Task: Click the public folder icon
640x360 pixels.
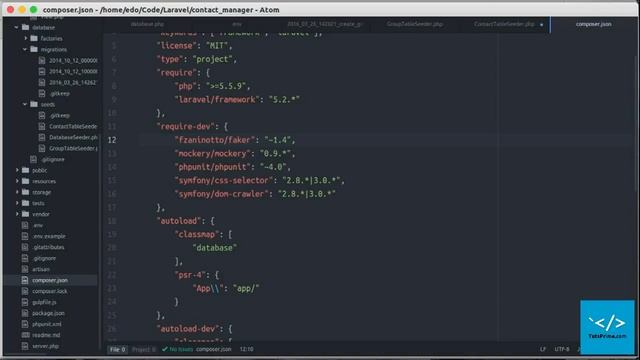Action: point(26,170)
